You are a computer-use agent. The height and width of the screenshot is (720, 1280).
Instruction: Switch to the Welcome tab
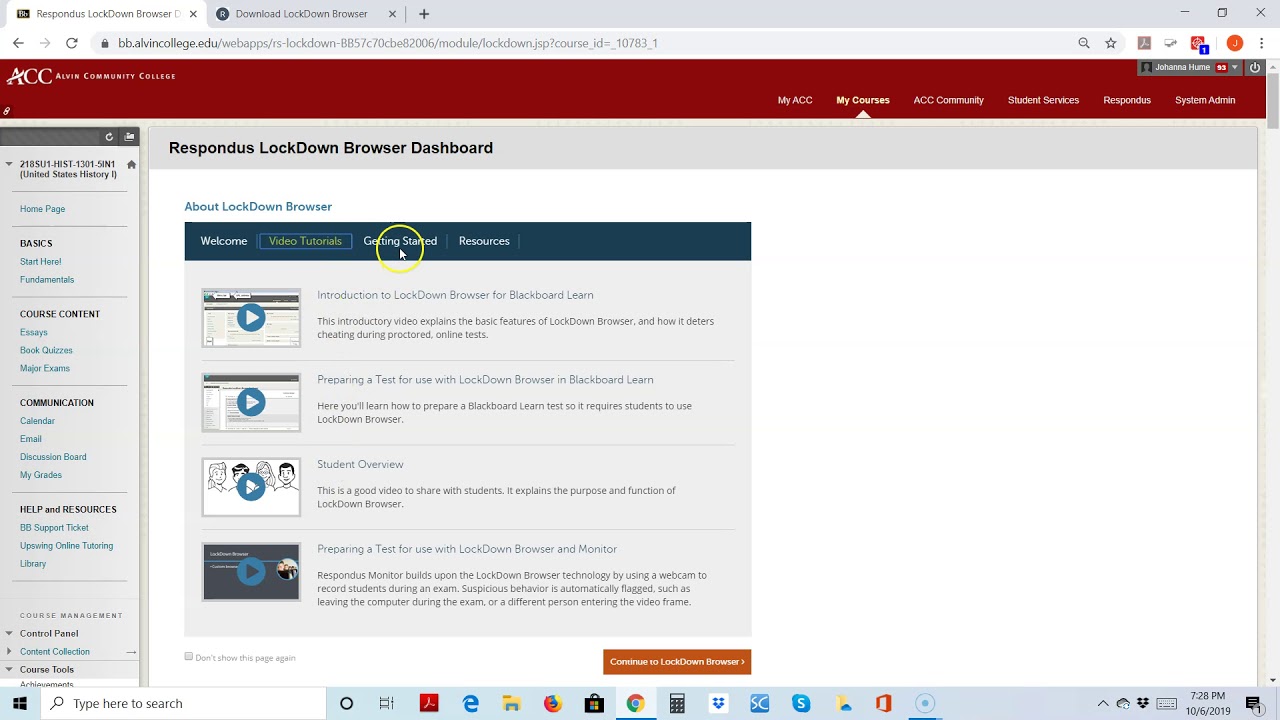click(224, 241)
